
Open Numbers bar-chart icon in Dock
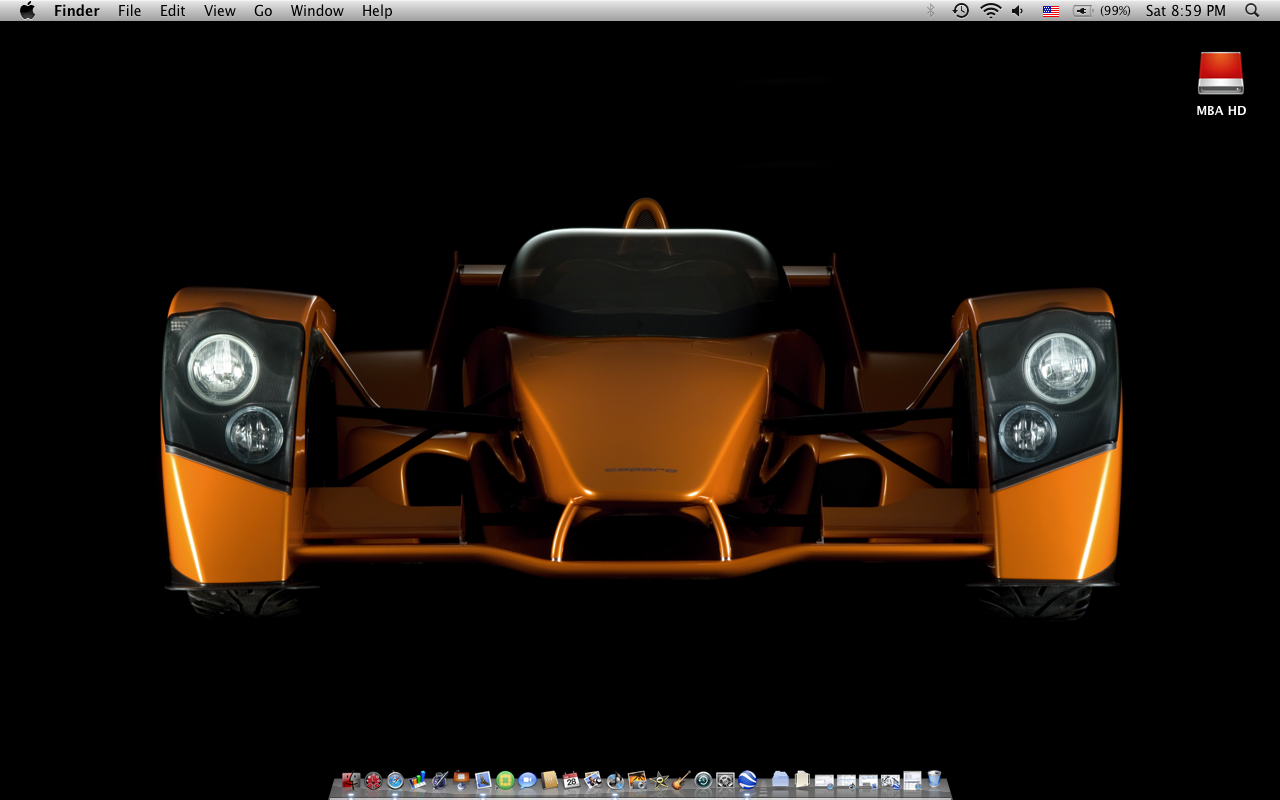(x=417, y=780)
